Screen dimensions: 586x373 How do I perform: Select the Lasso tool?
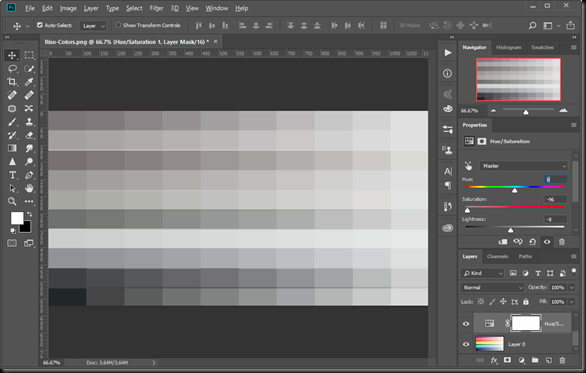12,69
